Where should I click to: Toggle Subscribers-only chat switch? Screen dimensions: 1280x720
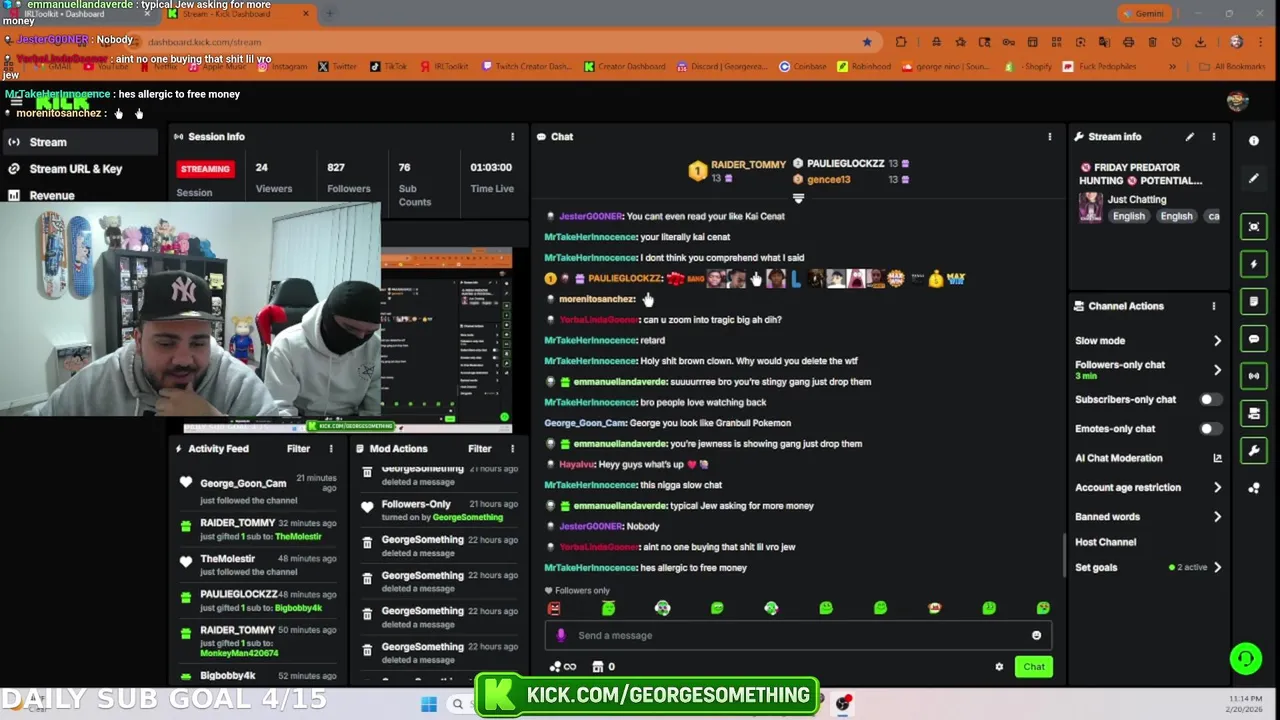coord(1210,400)
